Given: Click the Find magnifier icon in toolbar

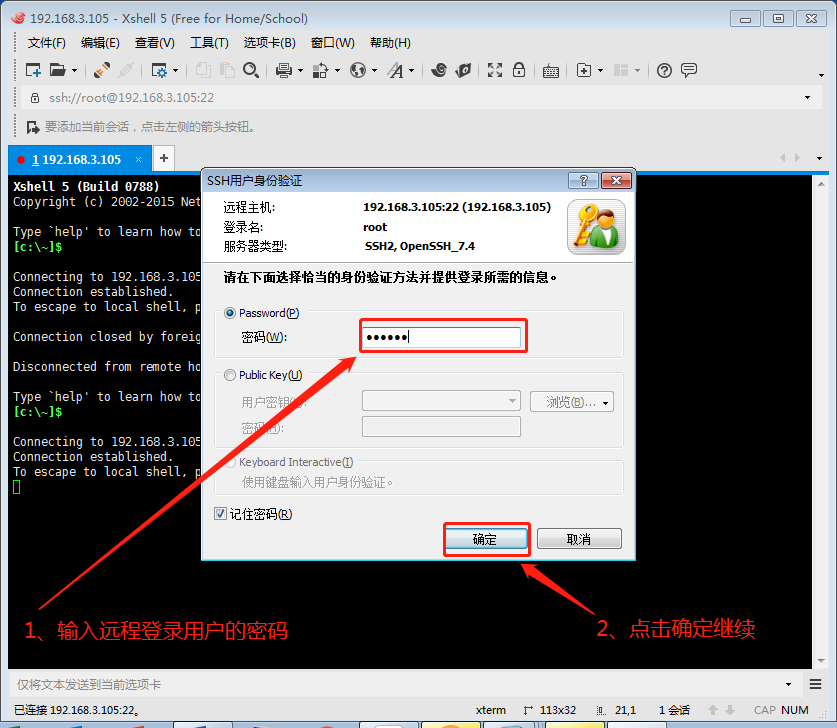Looking at the screenshot, I should coord(251,70).
